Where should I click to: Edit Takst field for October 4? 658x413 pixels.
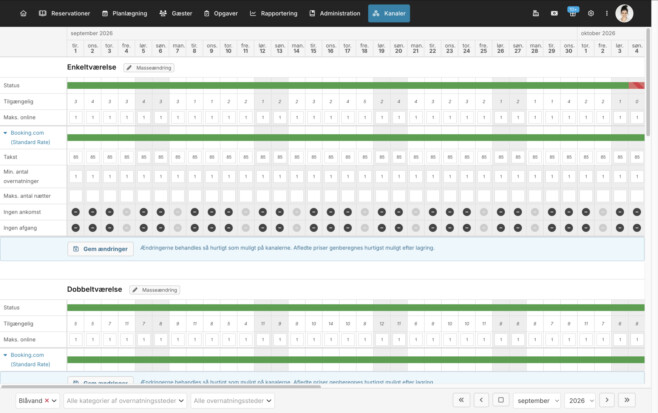click(637, 157)
